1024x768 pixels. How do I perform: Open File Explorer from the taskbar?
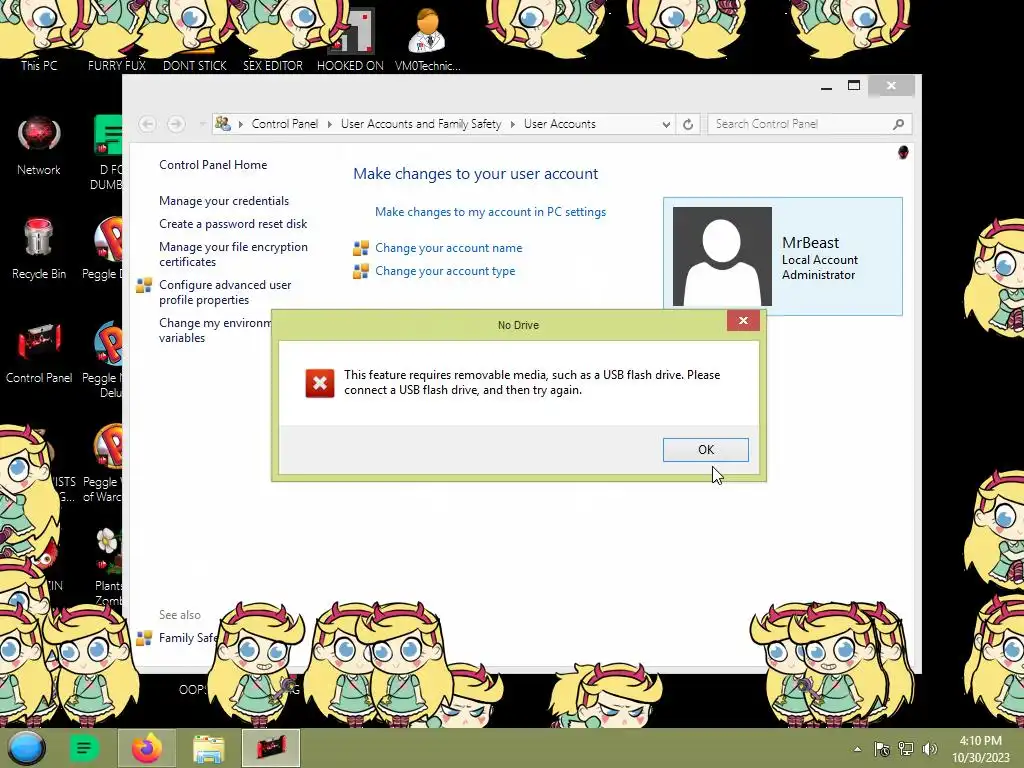(209, 748)
